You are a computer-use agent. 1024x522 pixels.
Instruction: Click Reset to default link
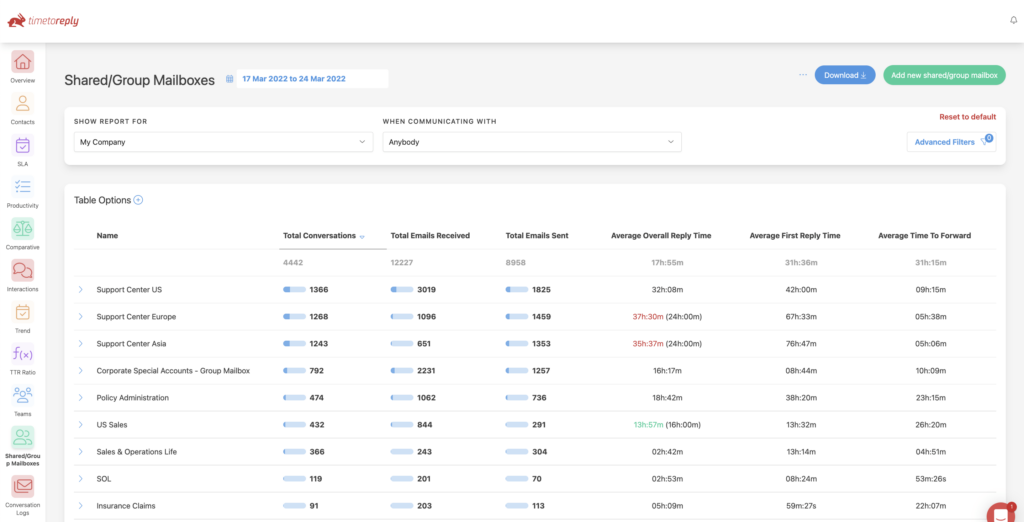tap(968, 117)
